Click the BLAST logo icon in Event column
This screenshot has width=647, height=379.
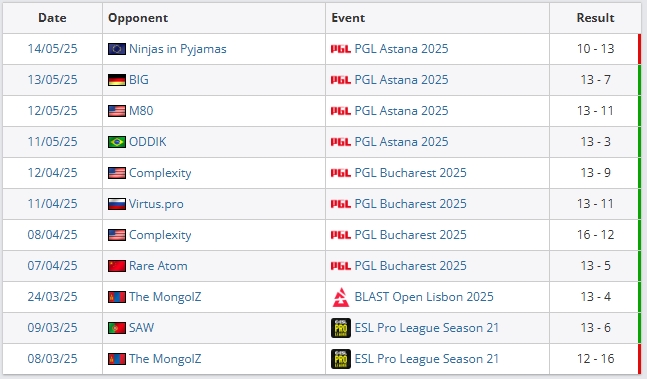[341, 297]
